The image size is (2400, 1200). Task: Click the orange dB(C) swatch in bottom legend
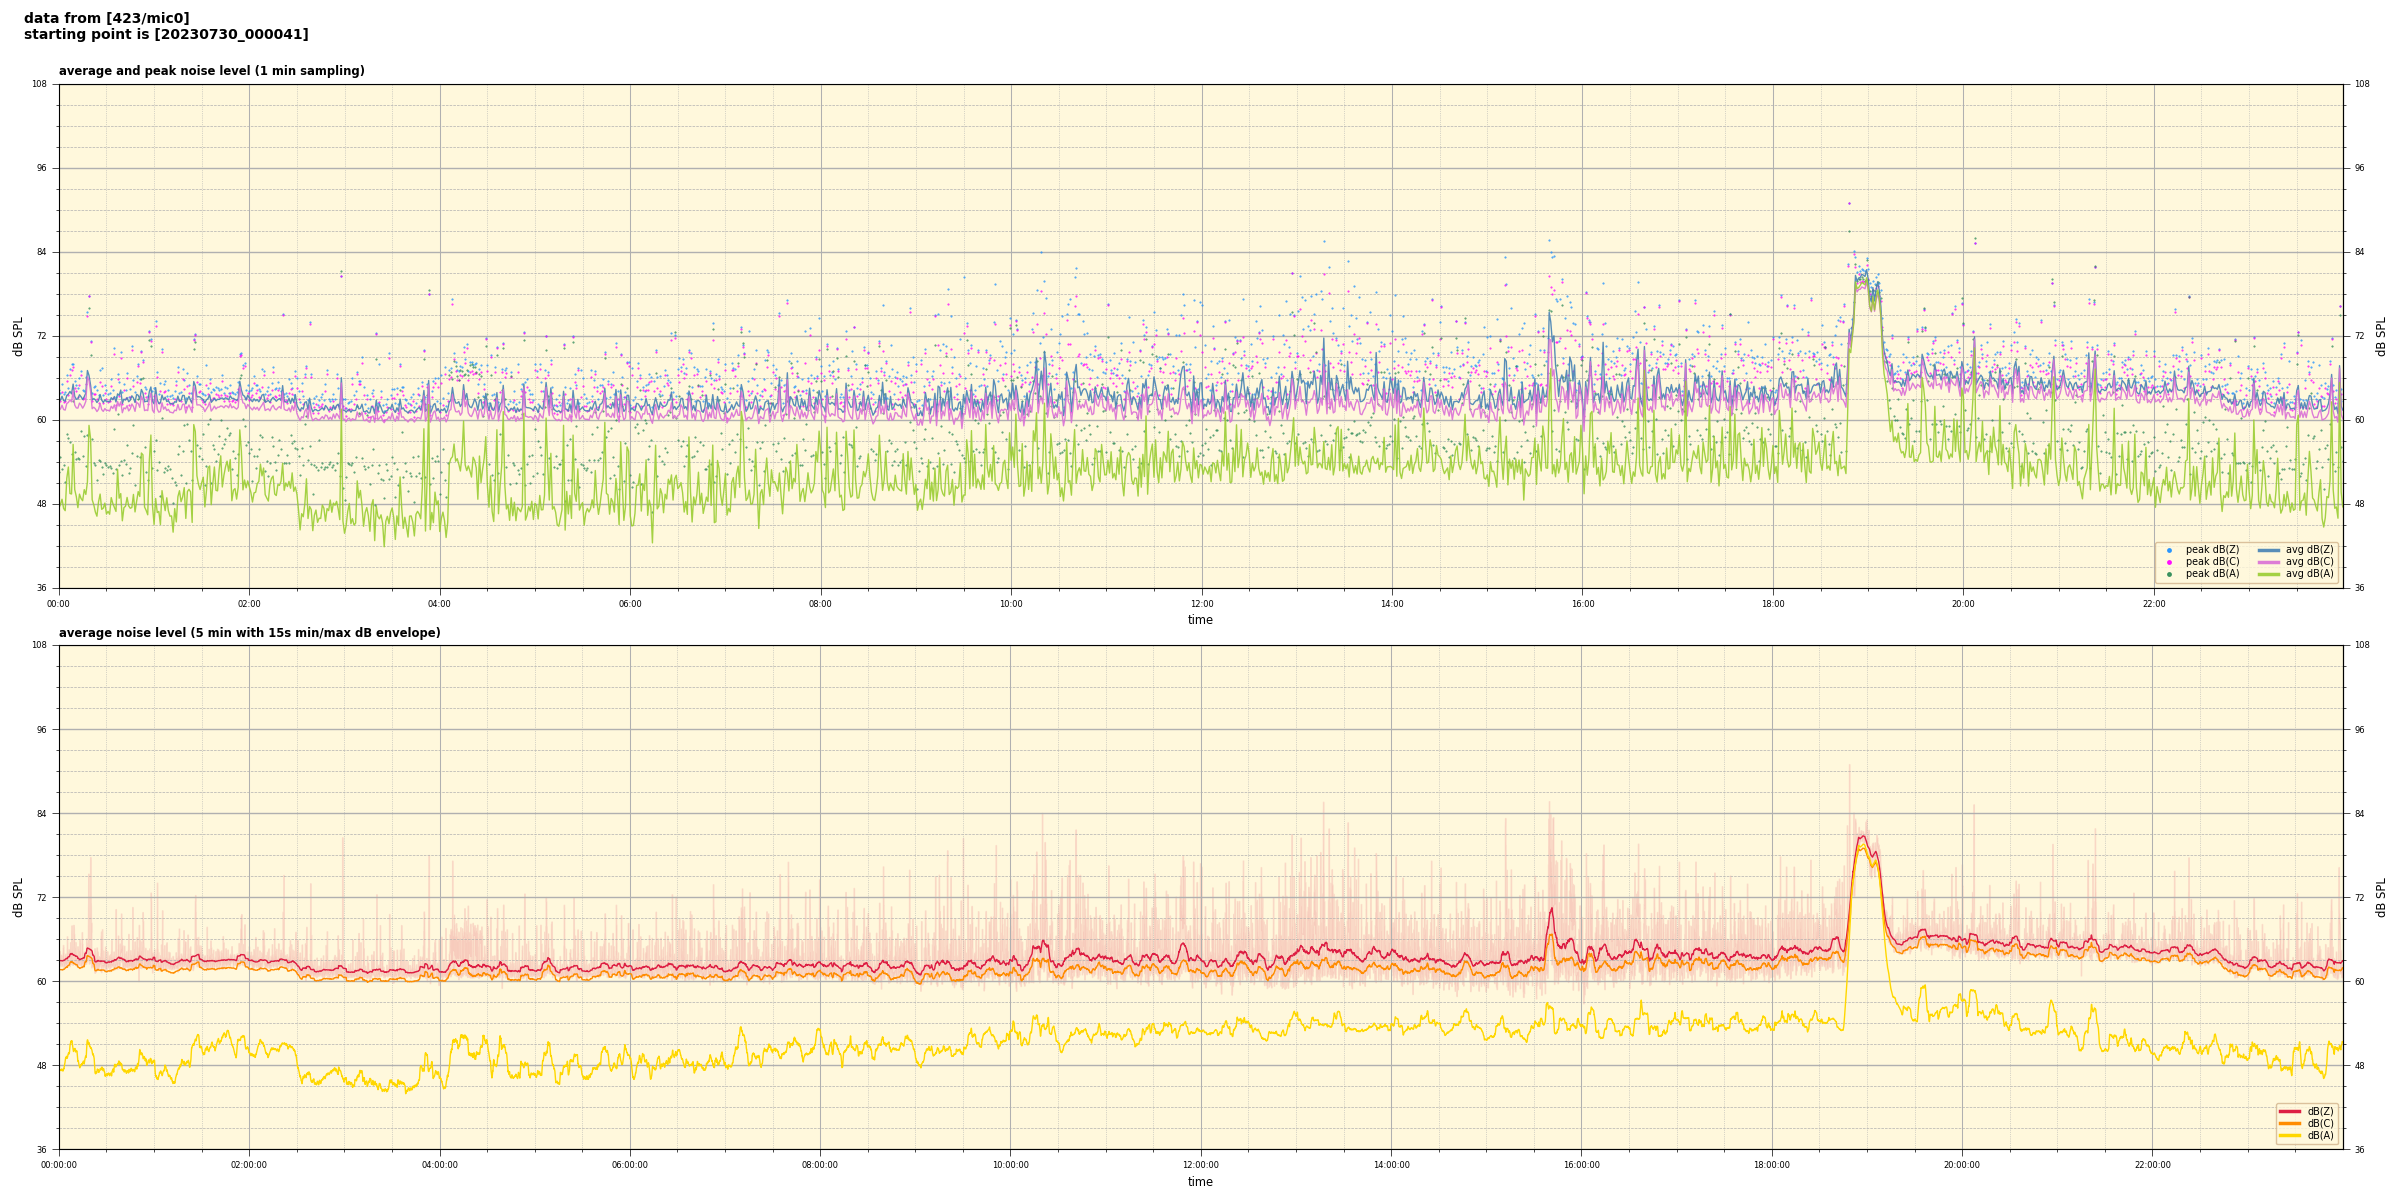2290,1123
